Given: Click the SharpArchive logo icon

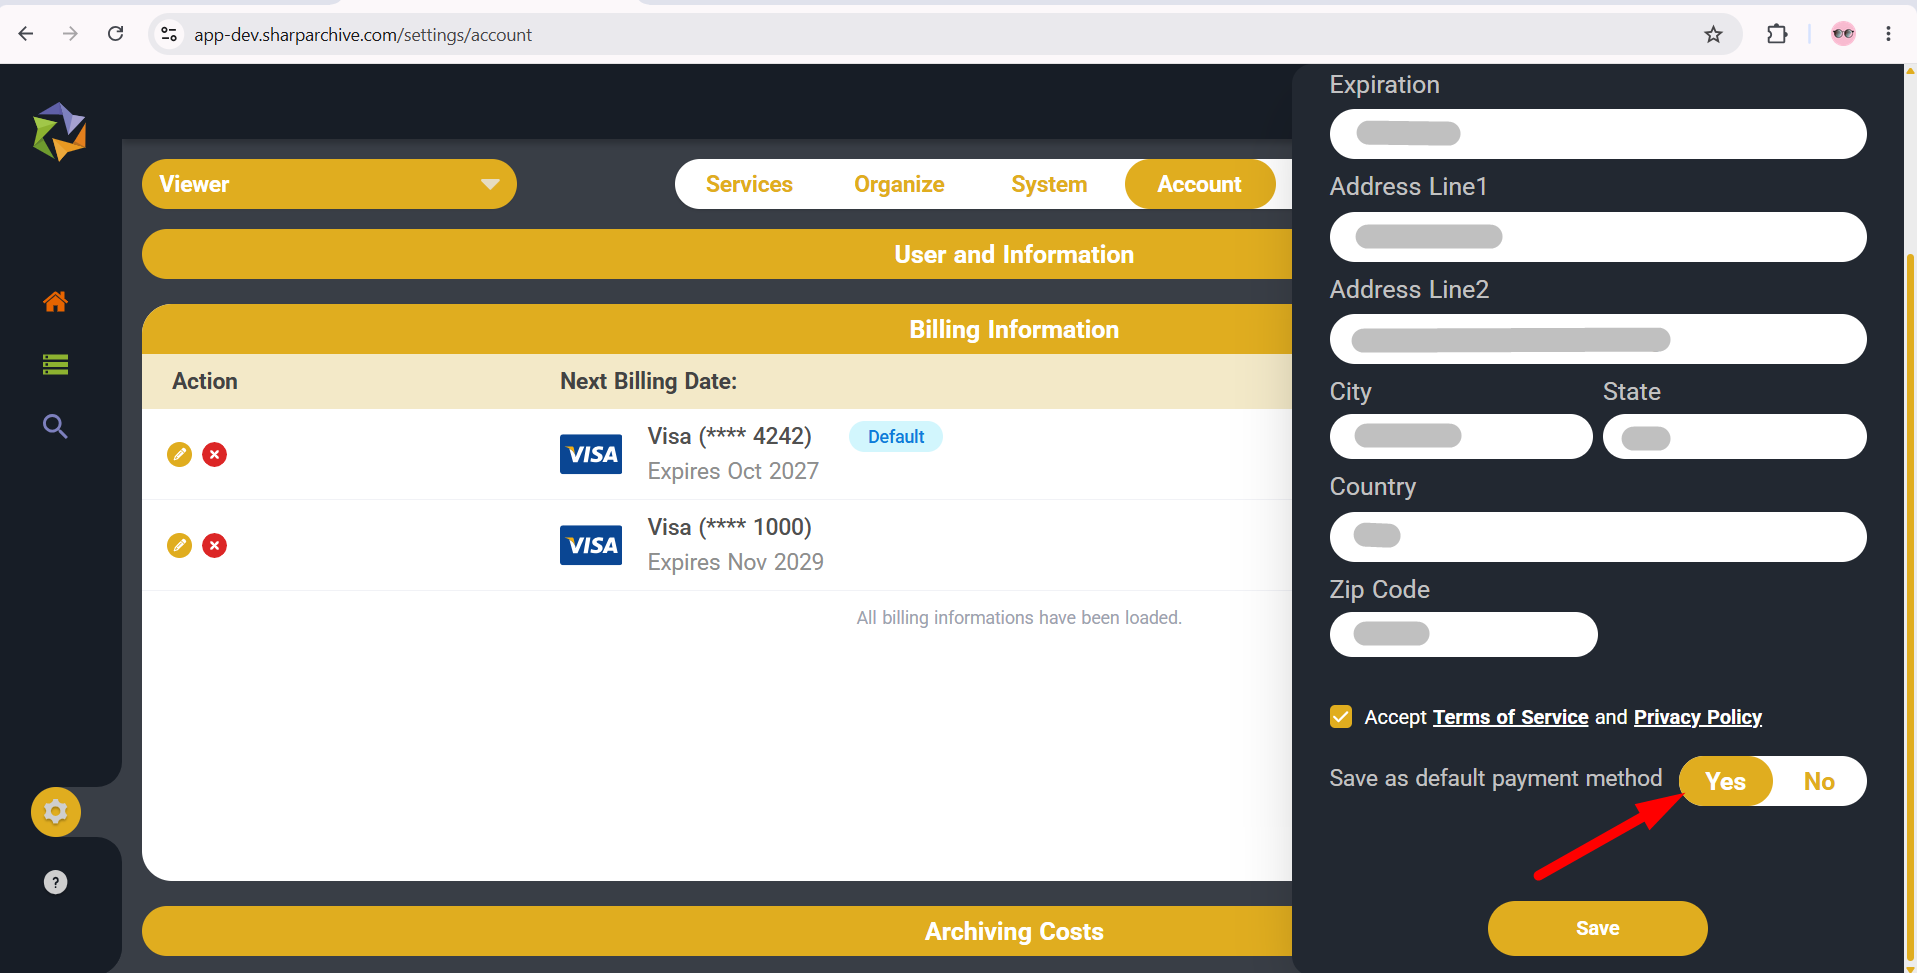Looking at the screenshot, I should (x=59, y=131).
